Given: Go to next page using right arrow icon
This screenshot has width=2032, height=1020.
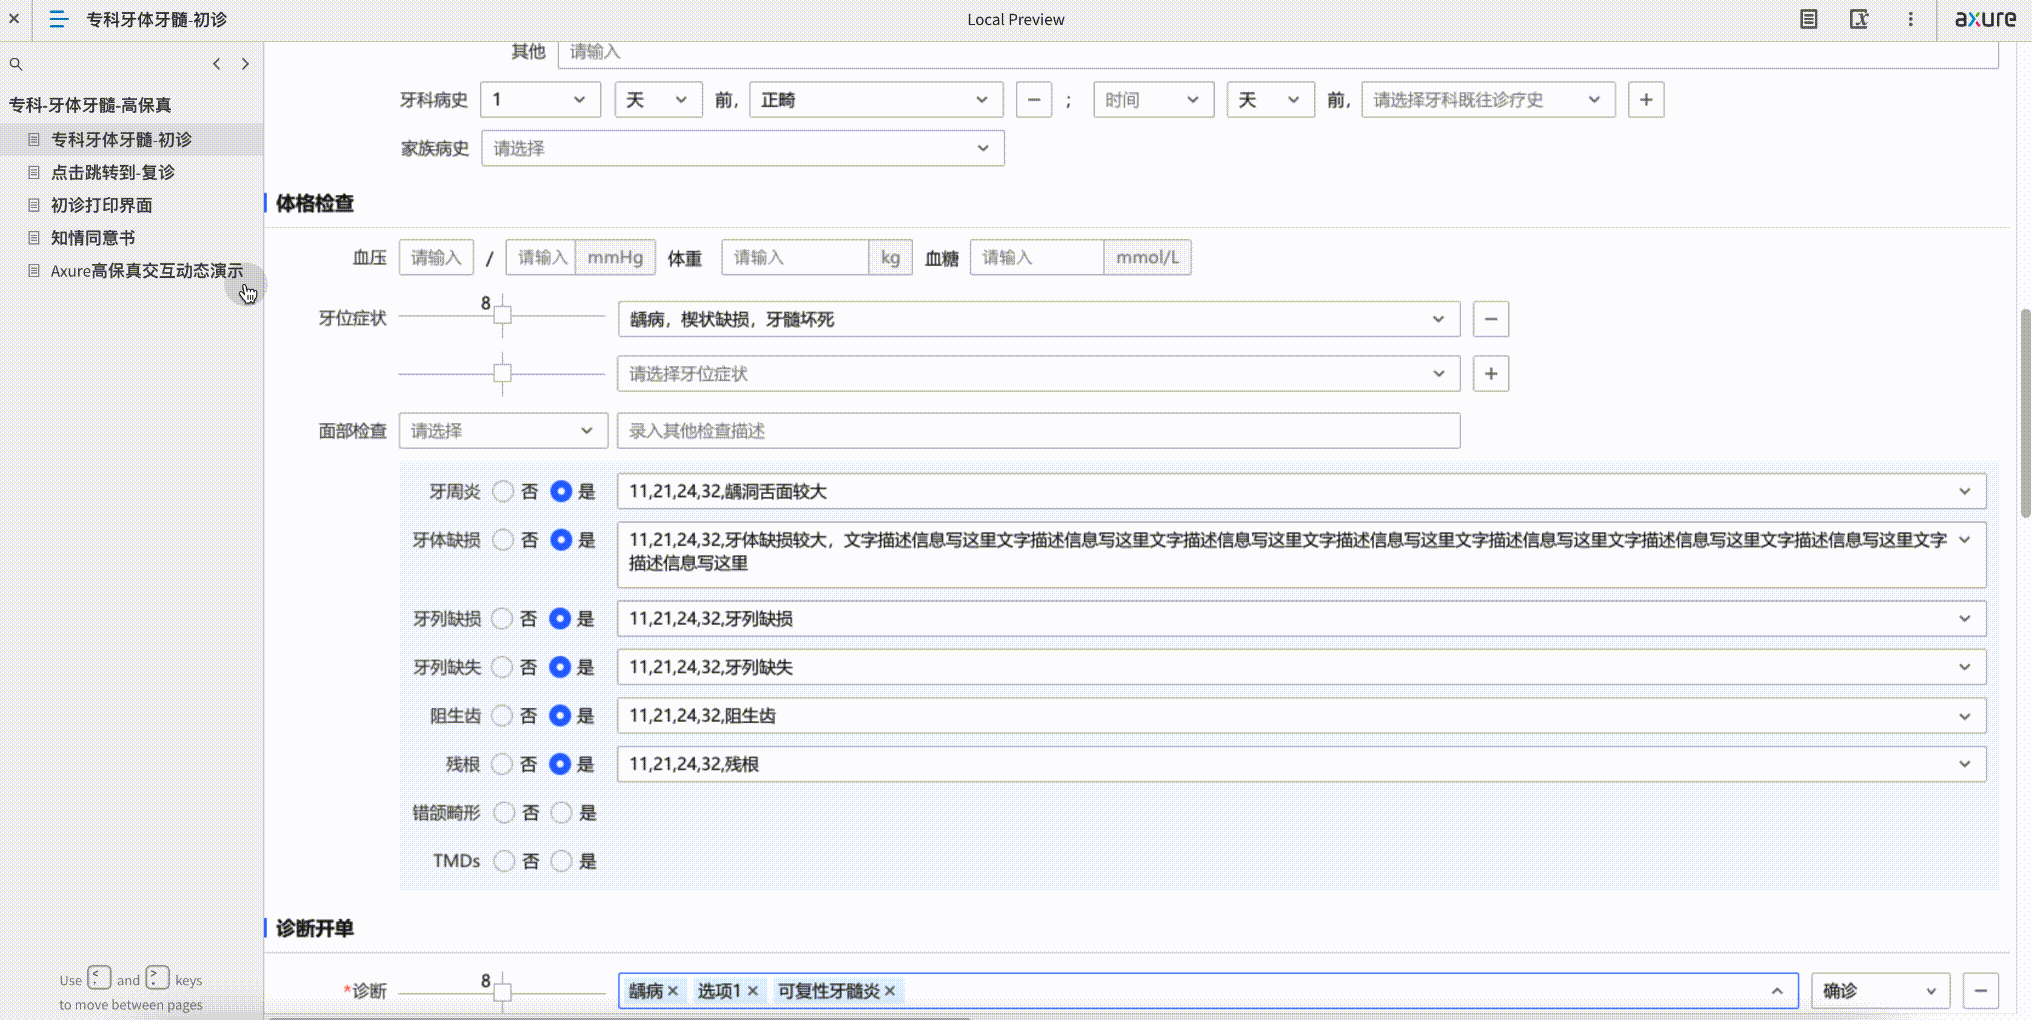Looking at the screenshot, I should pos(246,63).
